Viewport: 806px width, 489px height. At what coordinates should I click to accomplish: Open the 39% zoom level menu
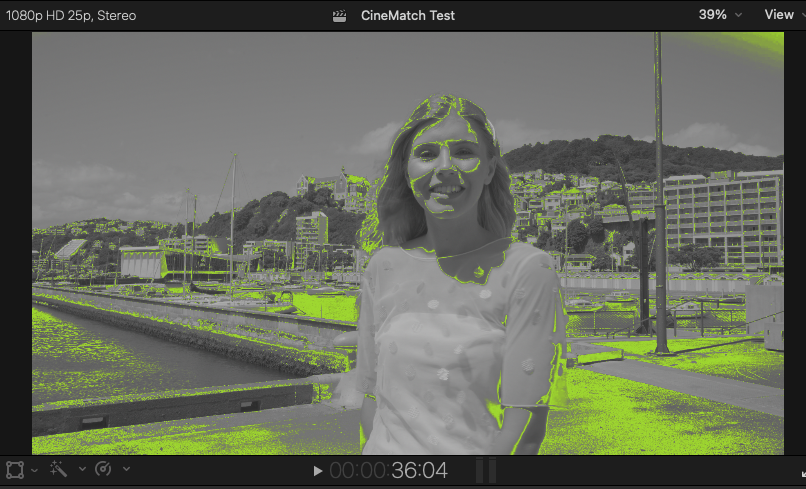pyautogui.click(x=720, y=15)
